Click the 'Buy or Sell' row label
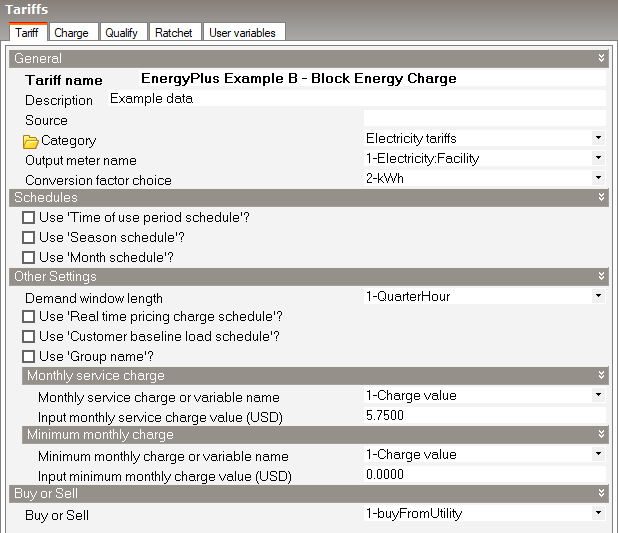The width and height of the screenshot is (618, 533). [57, 516]
